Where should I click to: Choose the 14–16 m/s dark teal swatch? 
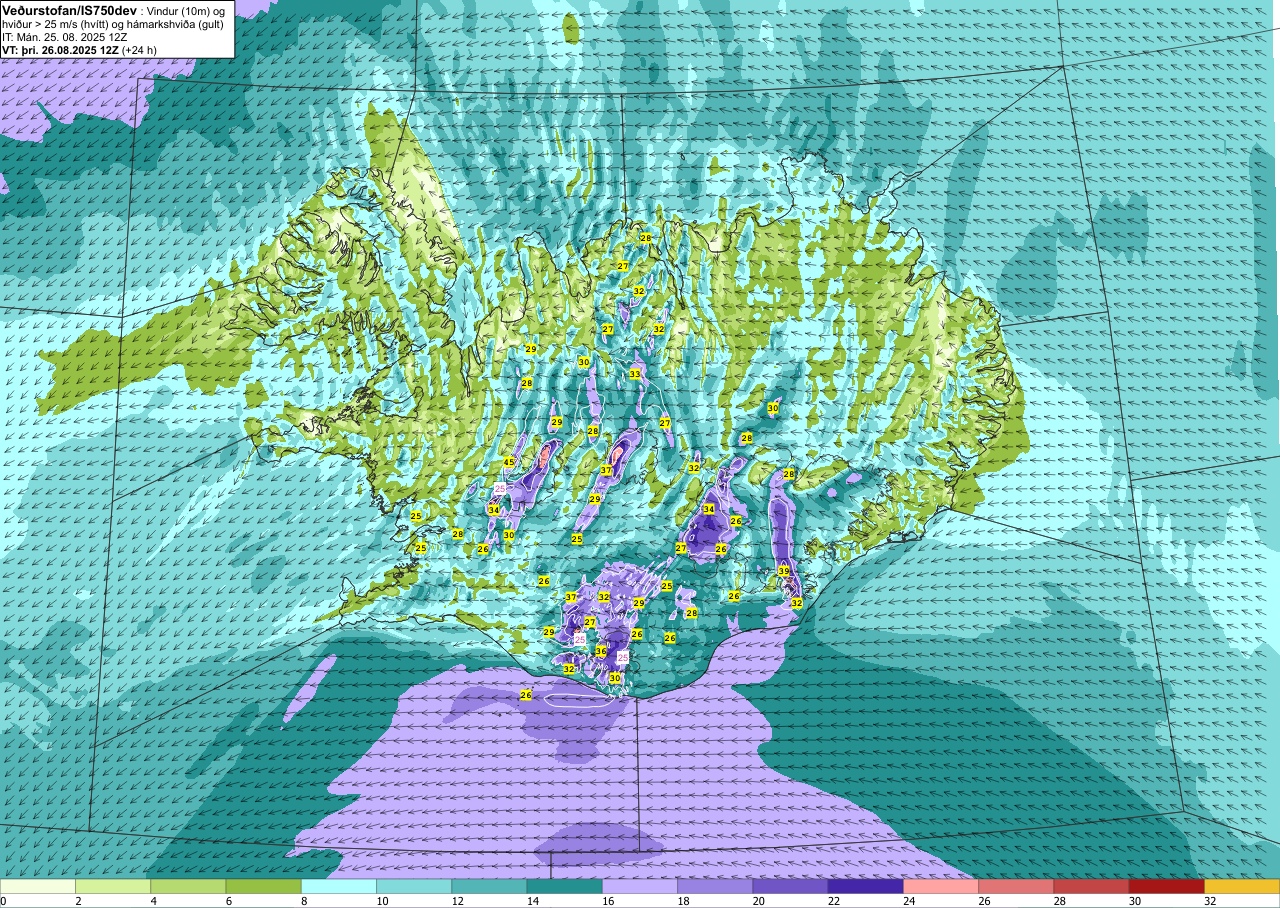[564, 886]
